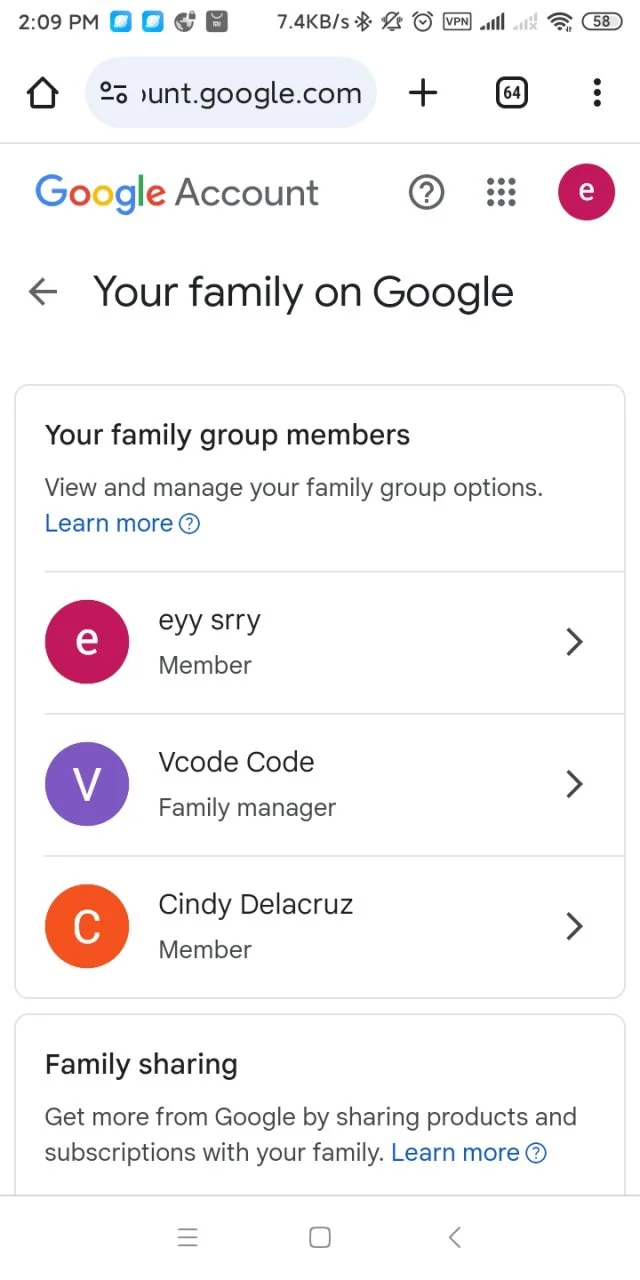Go back using the arrow beside title
Viewport: 640px width, 1280px height.
pyautogui.click(x=43, y=292)
